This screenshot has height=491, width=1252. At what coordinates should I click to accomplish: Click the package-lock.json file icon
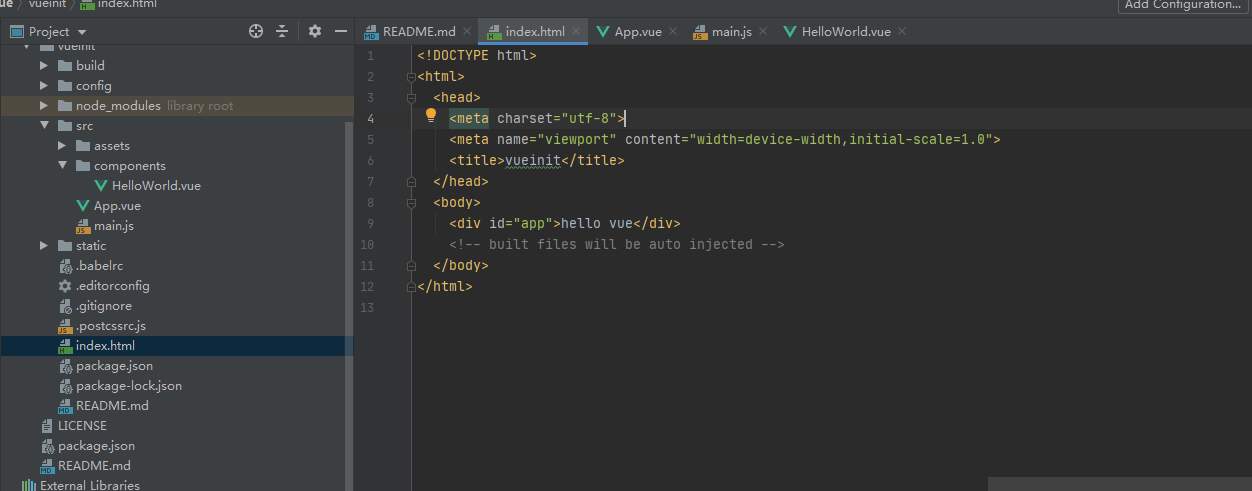pos(65,386)
